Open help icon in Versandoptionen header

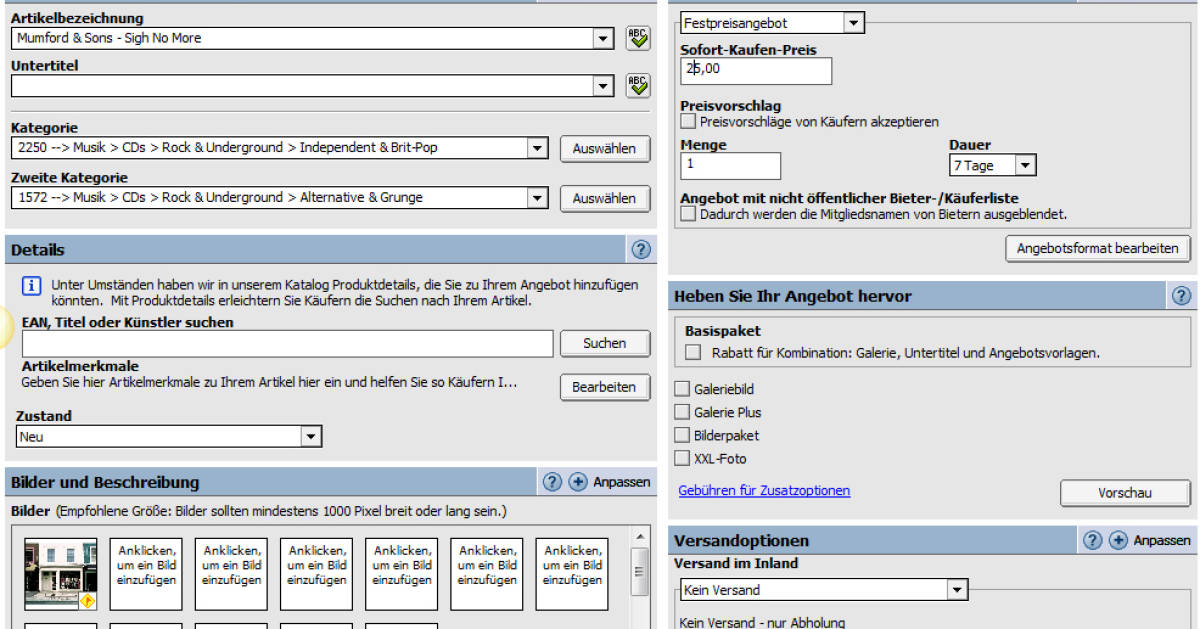[x=1092, y=540]
